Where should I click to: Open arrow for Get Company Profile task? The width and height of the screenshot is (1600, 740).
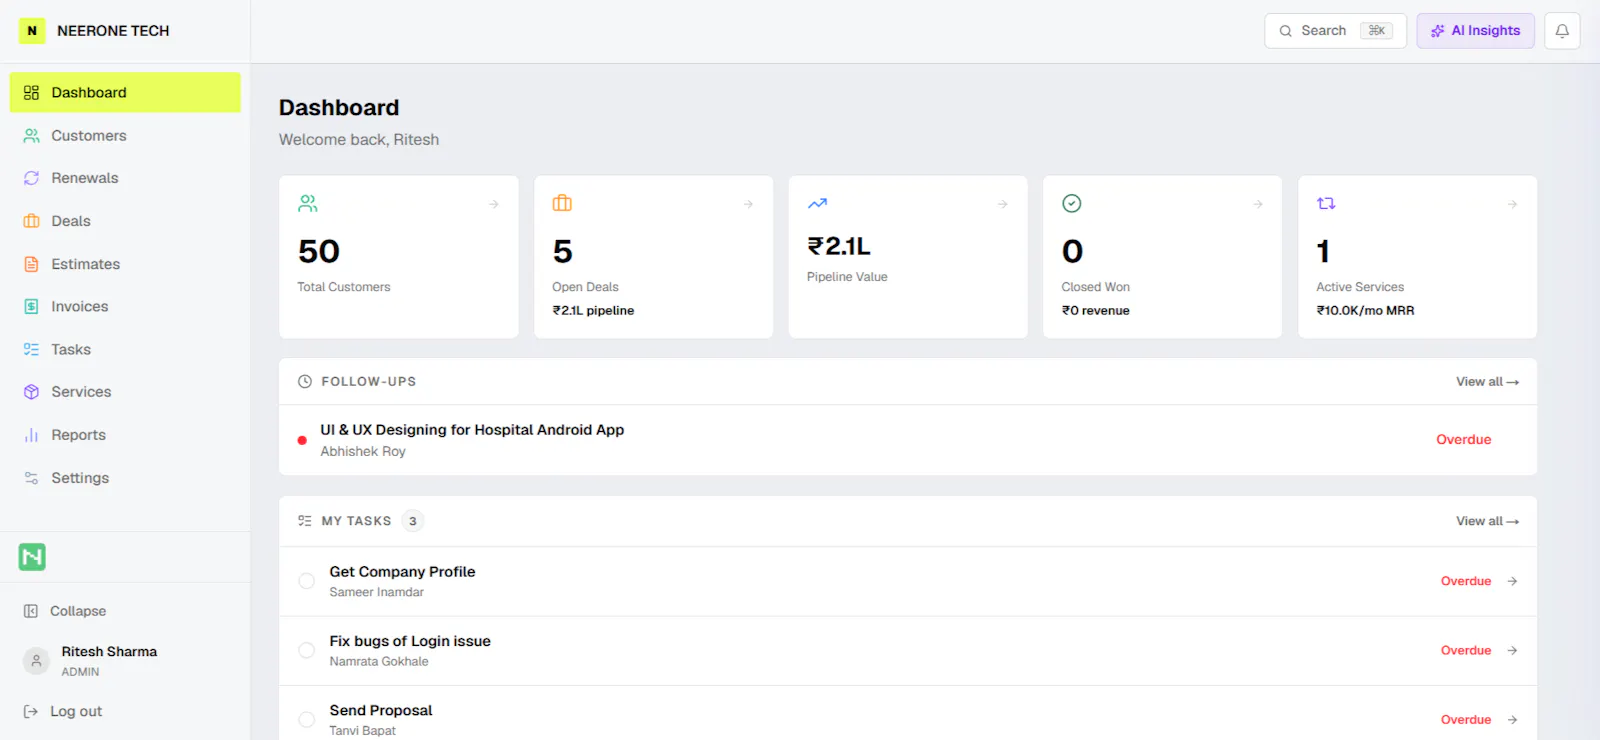(1512, 581)
